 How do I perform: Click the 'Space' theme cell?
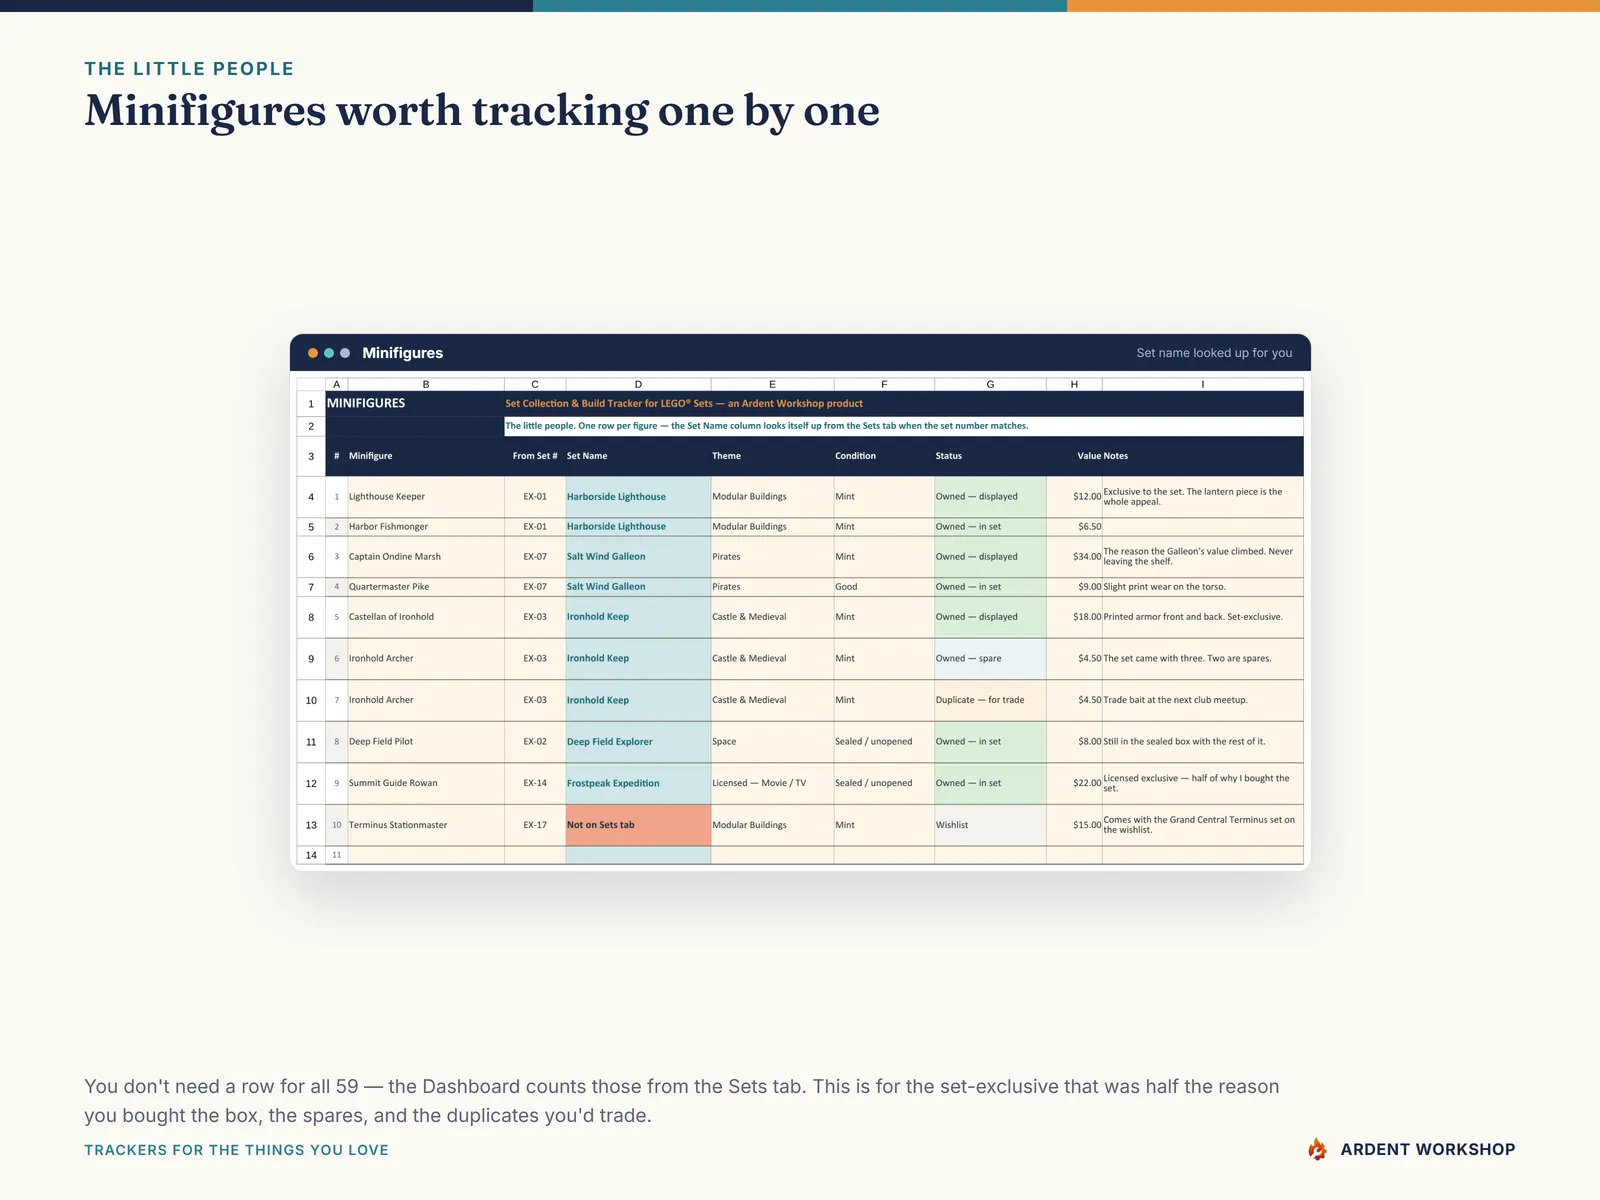[772, 742]
